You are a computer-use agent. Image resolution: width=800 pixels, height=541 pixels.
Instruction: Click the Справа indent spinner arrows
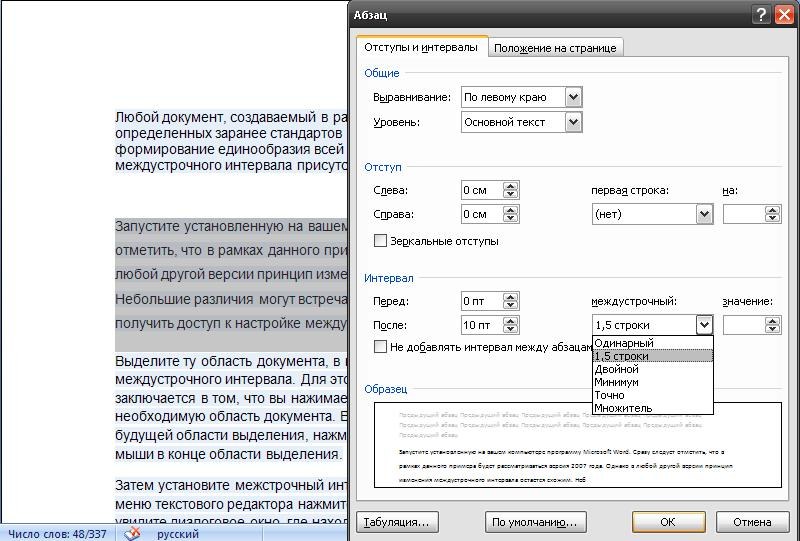511,214
